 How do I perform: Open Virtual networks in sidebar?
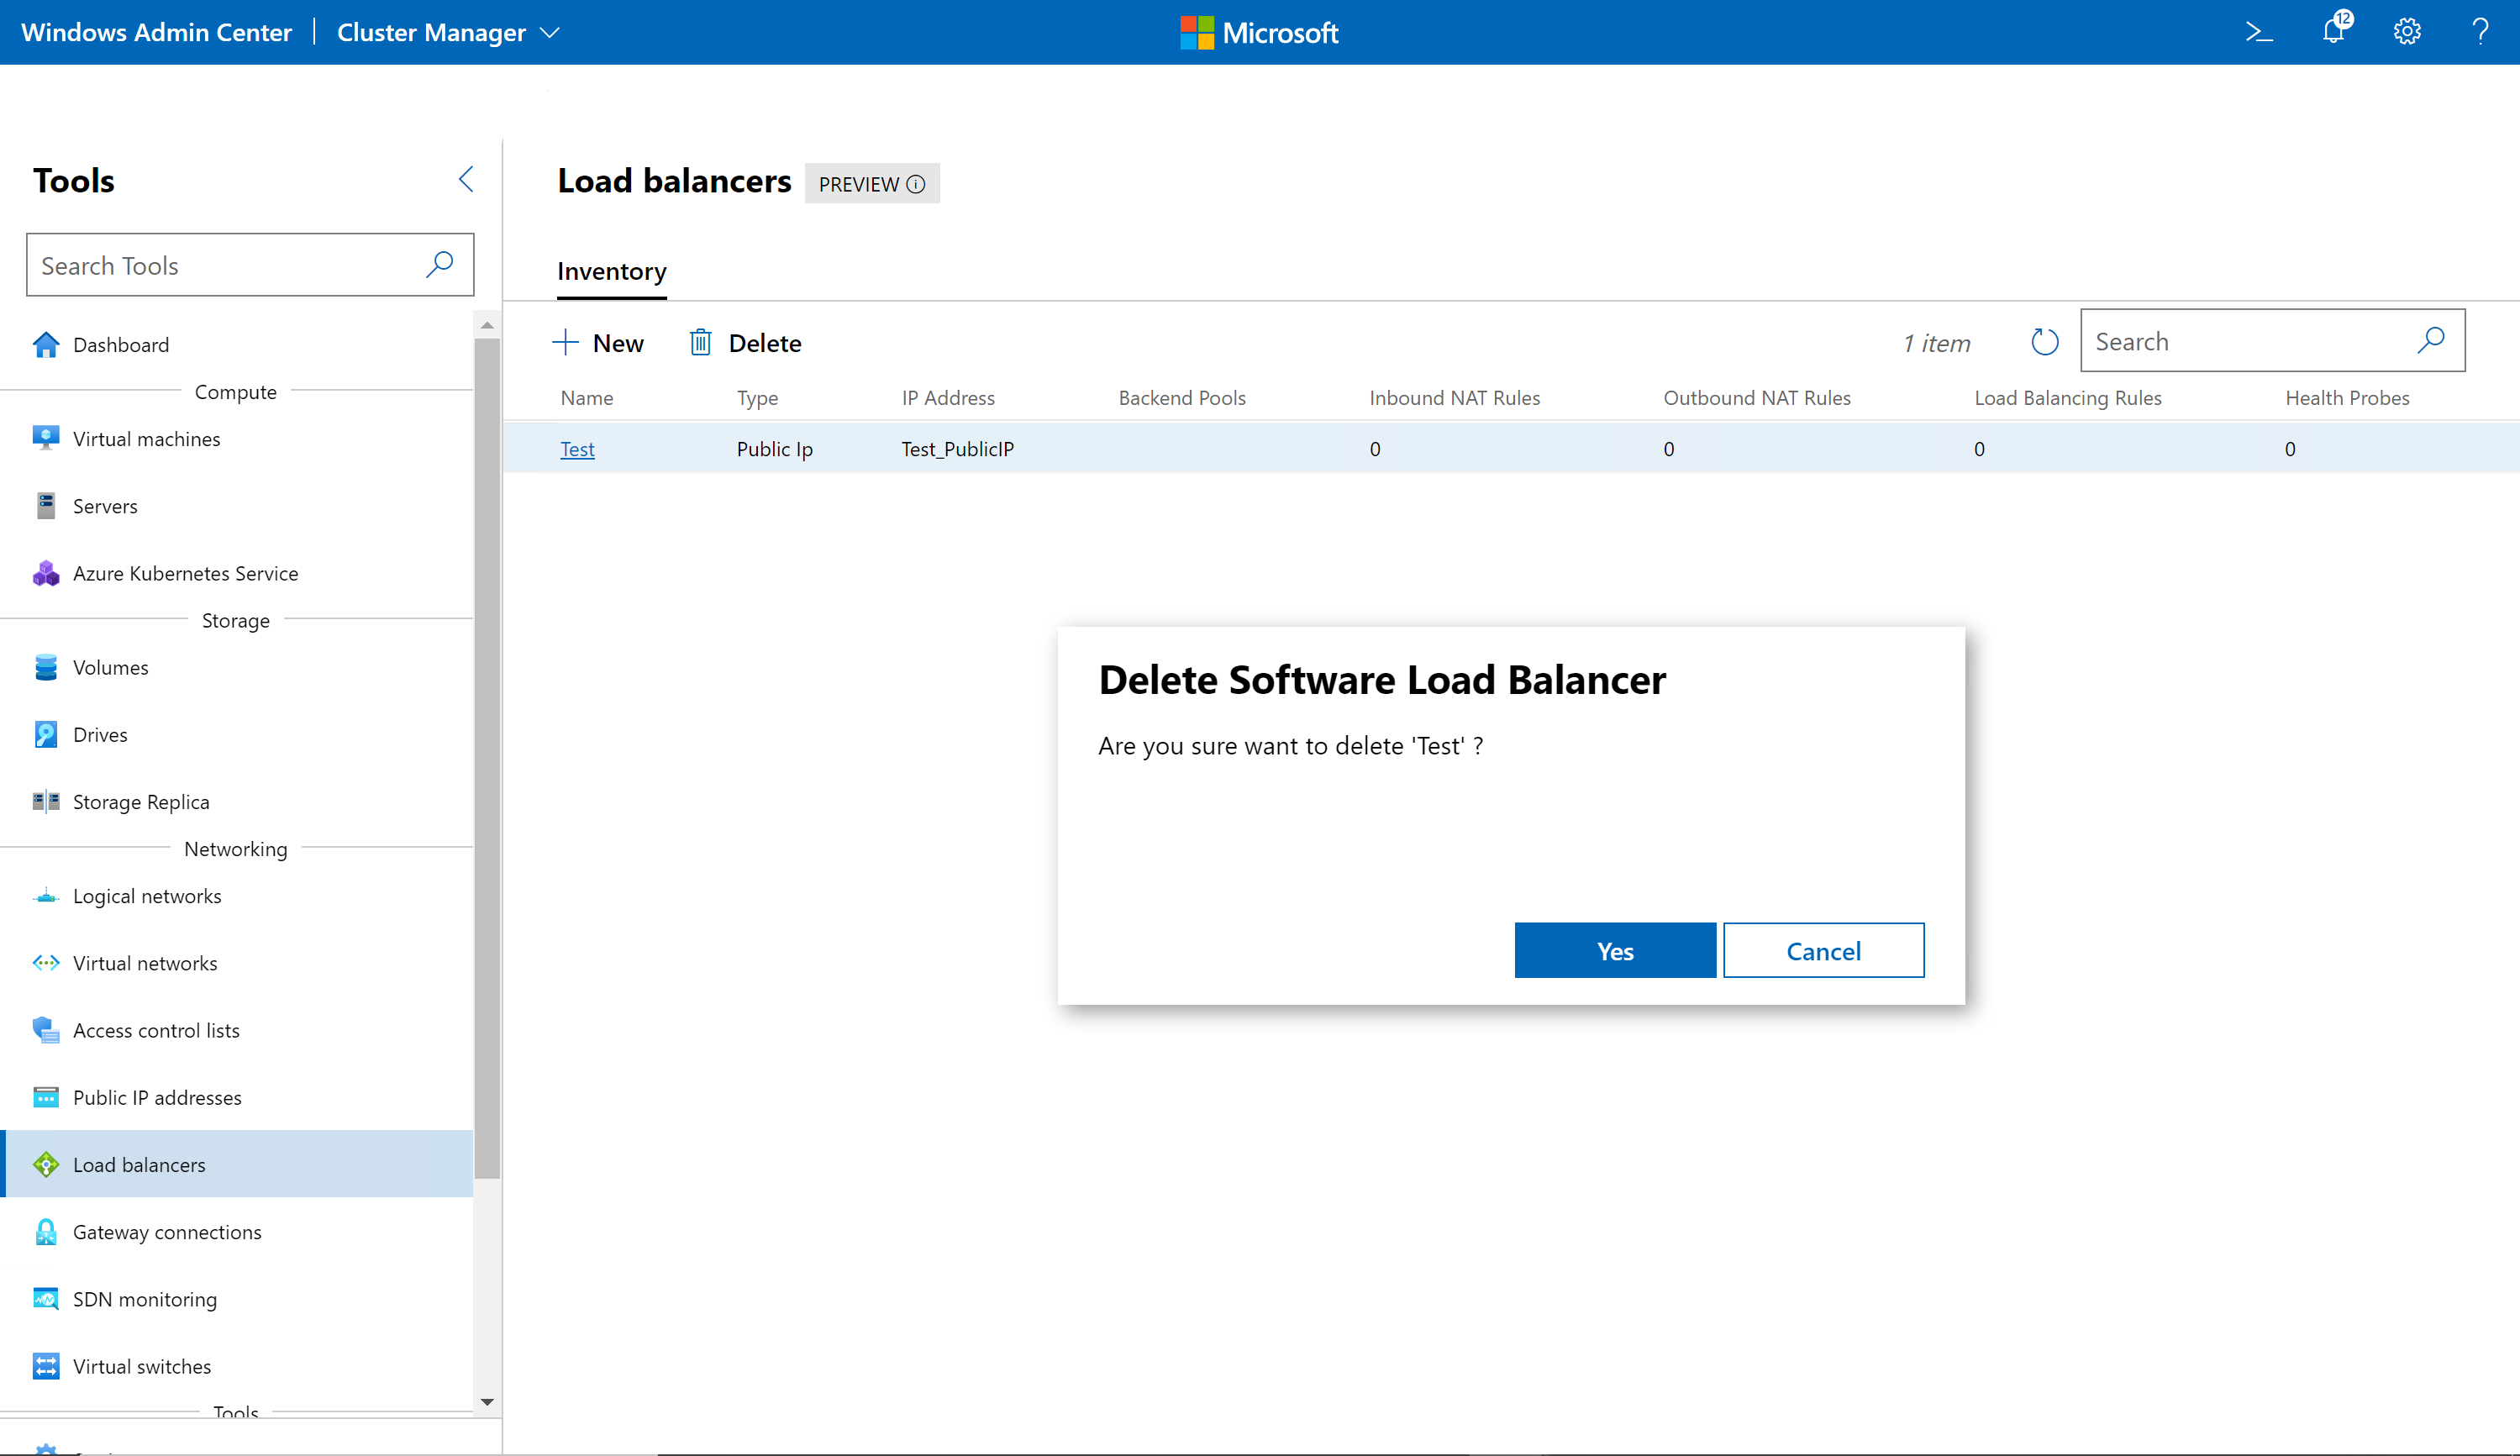click(144, 963)
